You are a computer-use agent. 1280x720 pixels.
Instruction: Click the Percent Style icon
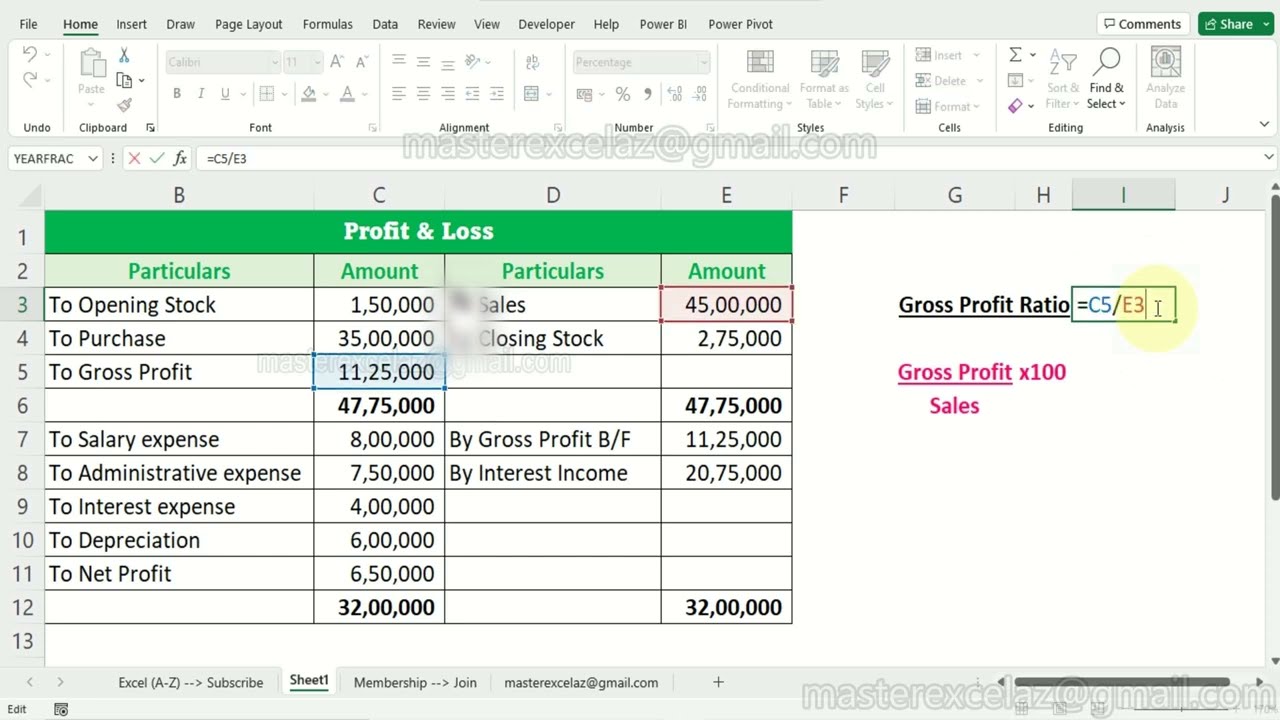(623, 94)
